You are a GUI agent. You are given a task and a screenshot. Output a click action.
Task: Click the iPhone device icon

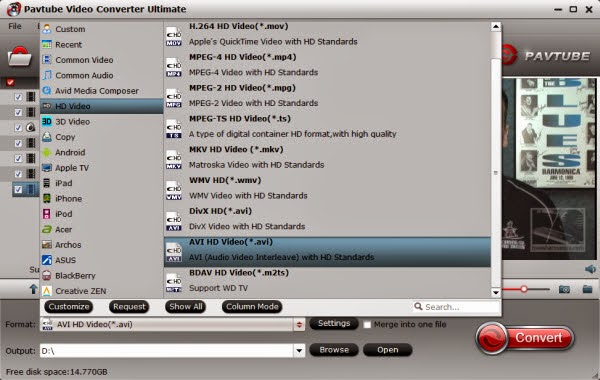(x=47, y=198)
